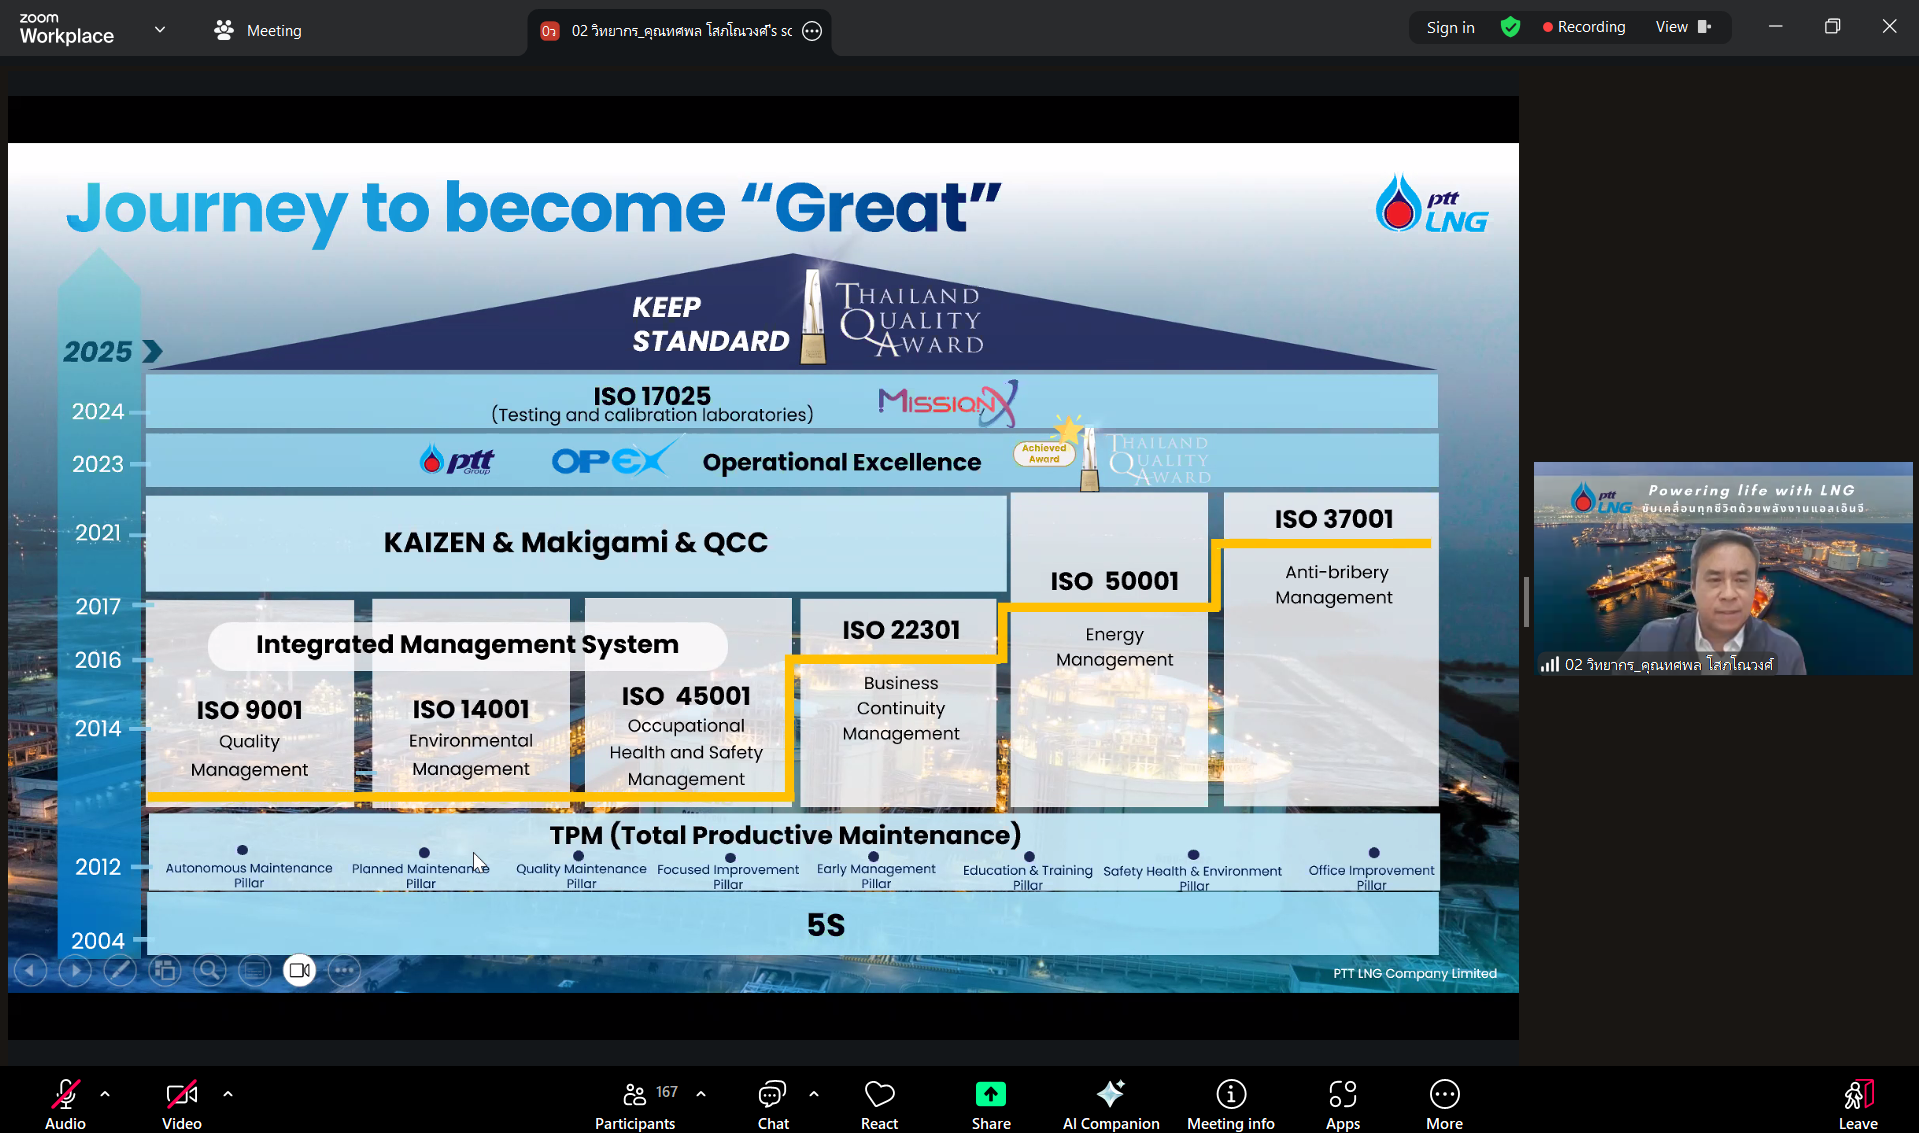Open Zoom Workplace dropdown chevron
Screen dimensions: 1919x1133
tap(160, 30)
